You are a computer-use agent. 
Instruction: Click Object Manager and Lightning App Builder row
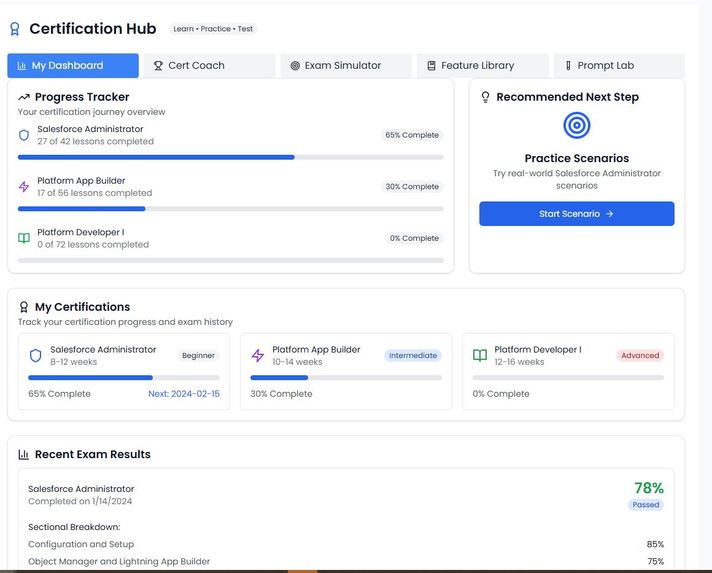(x=346, y=561)
